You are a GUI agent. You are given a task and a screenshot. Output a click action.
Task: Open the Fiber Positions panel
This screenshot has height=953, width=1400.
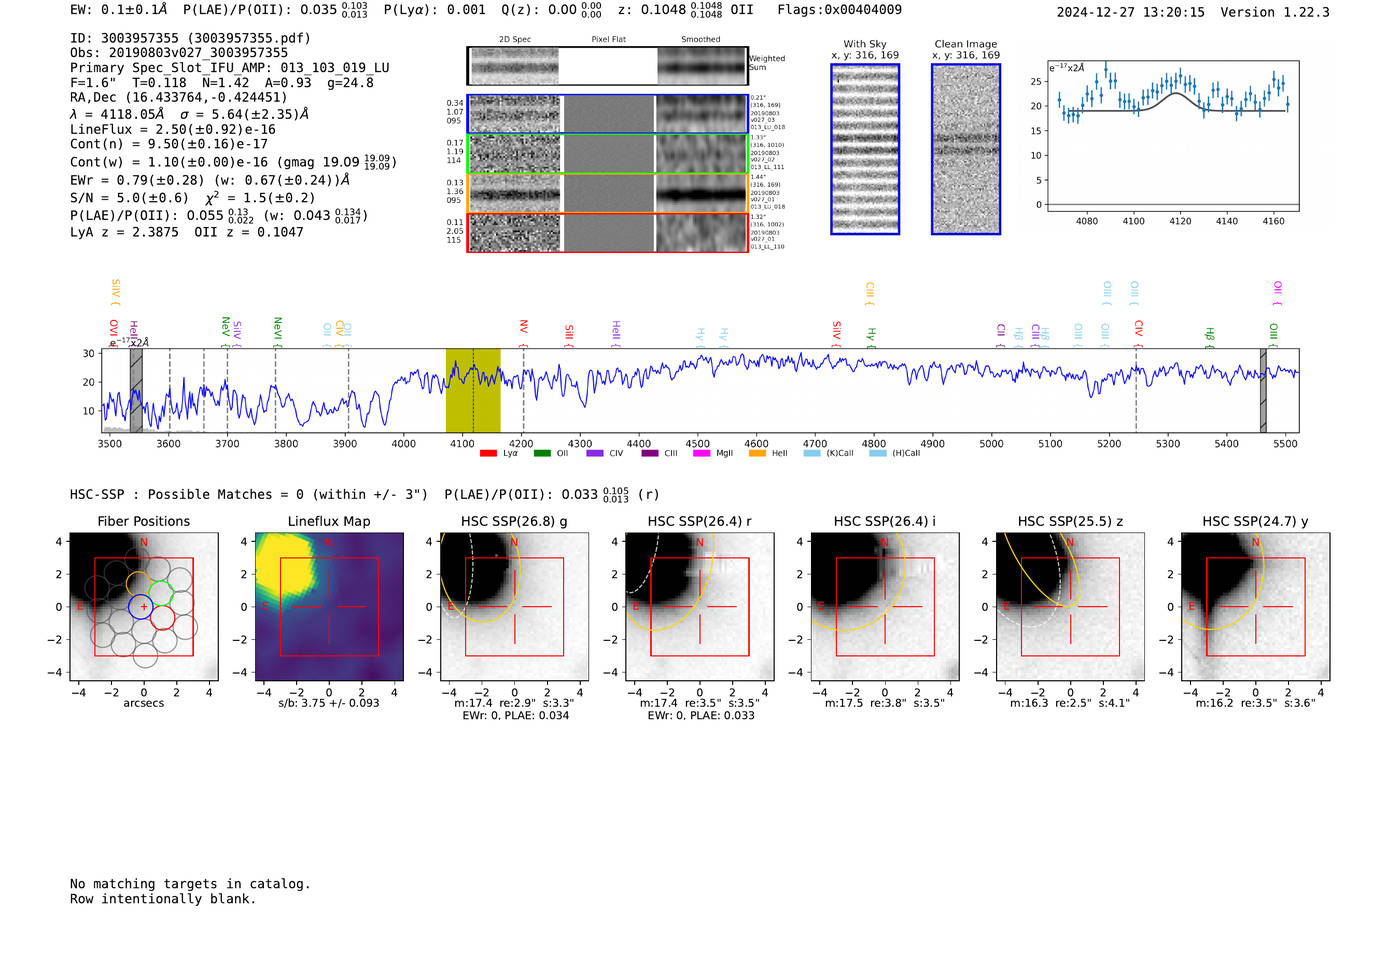coord(144,607)
